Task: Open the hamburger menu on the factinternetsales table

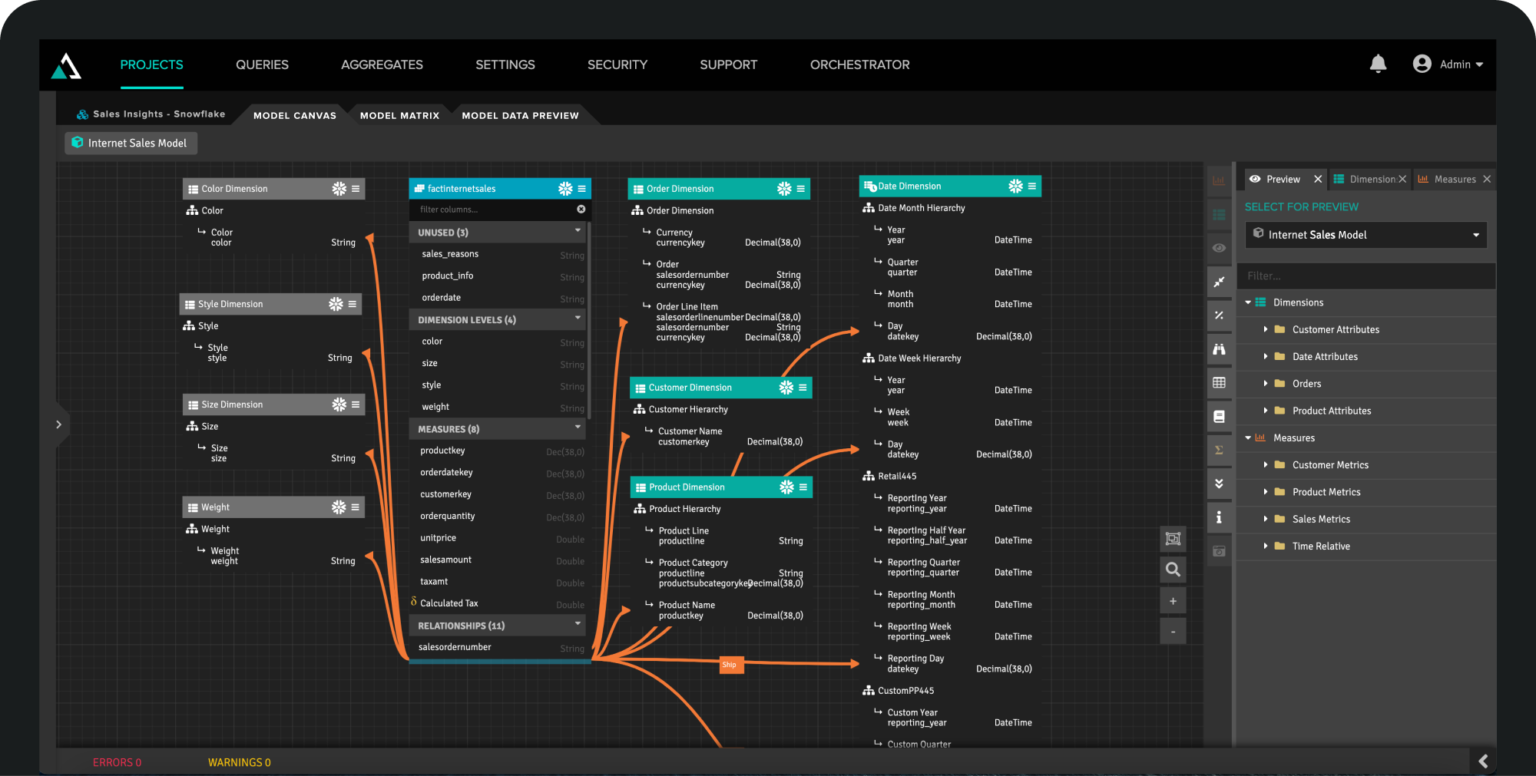Action: pos(581,188)
